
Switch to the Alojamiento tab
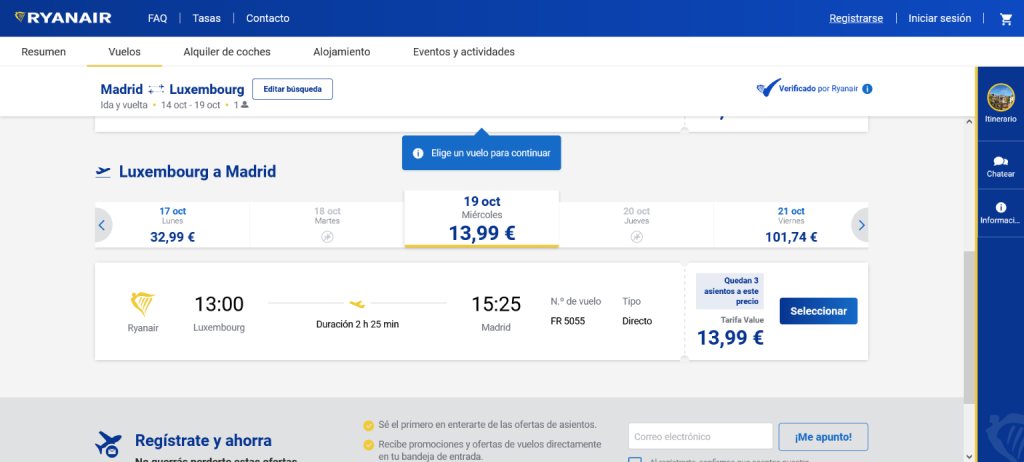[x=342, y=52]
